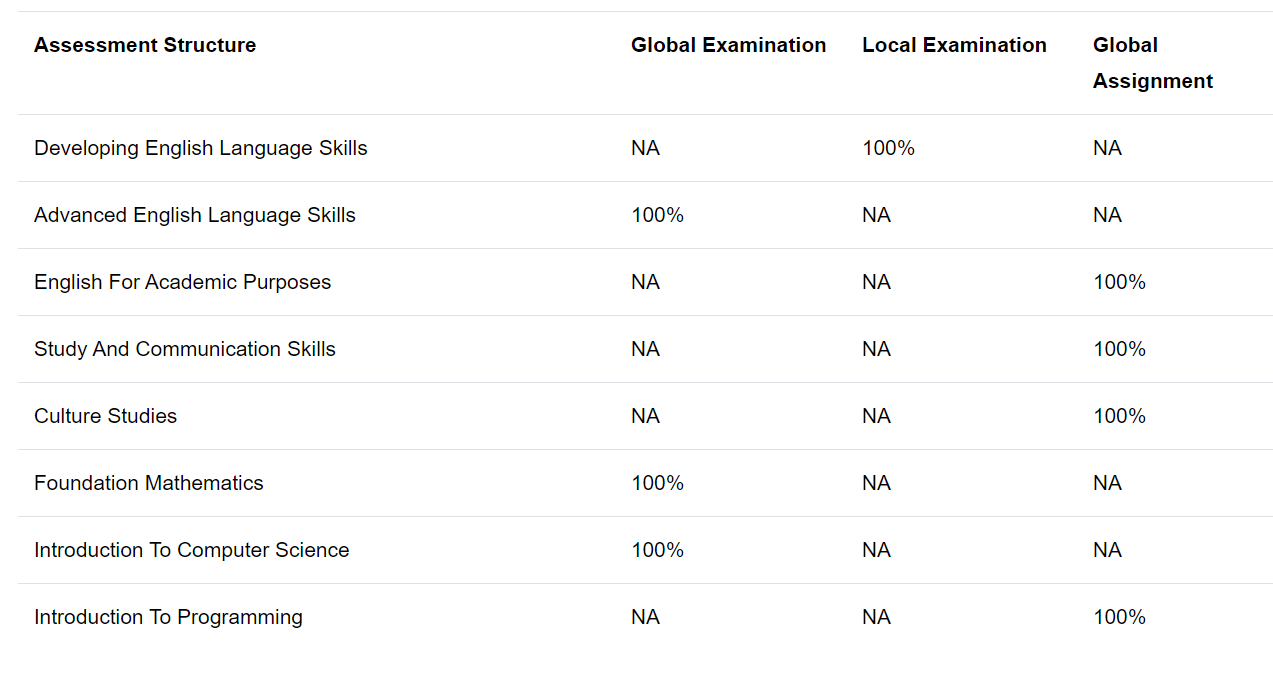Screen dimensions: 1273x675
Task: Select the Global Examination column header
Action: click(728, 45)
